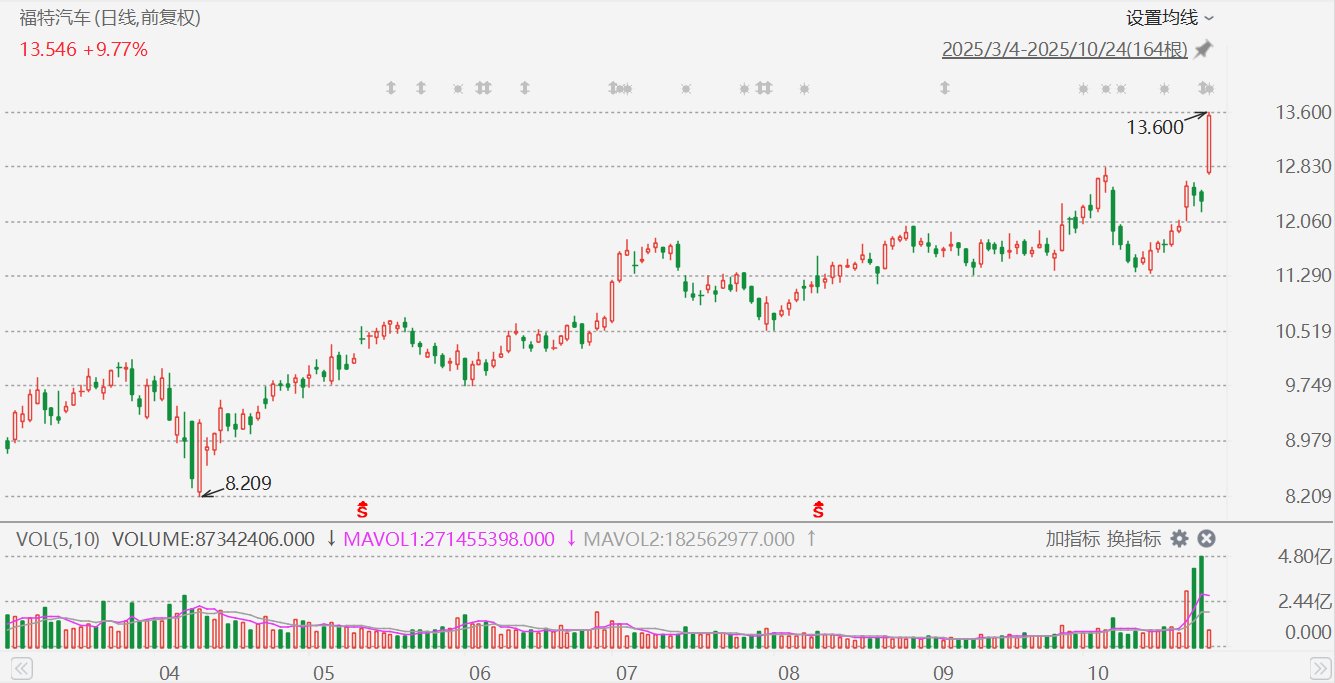Screen dimensions: 1335x683
Task: Click the red S marker near May
Action: (x=362, y=509)
